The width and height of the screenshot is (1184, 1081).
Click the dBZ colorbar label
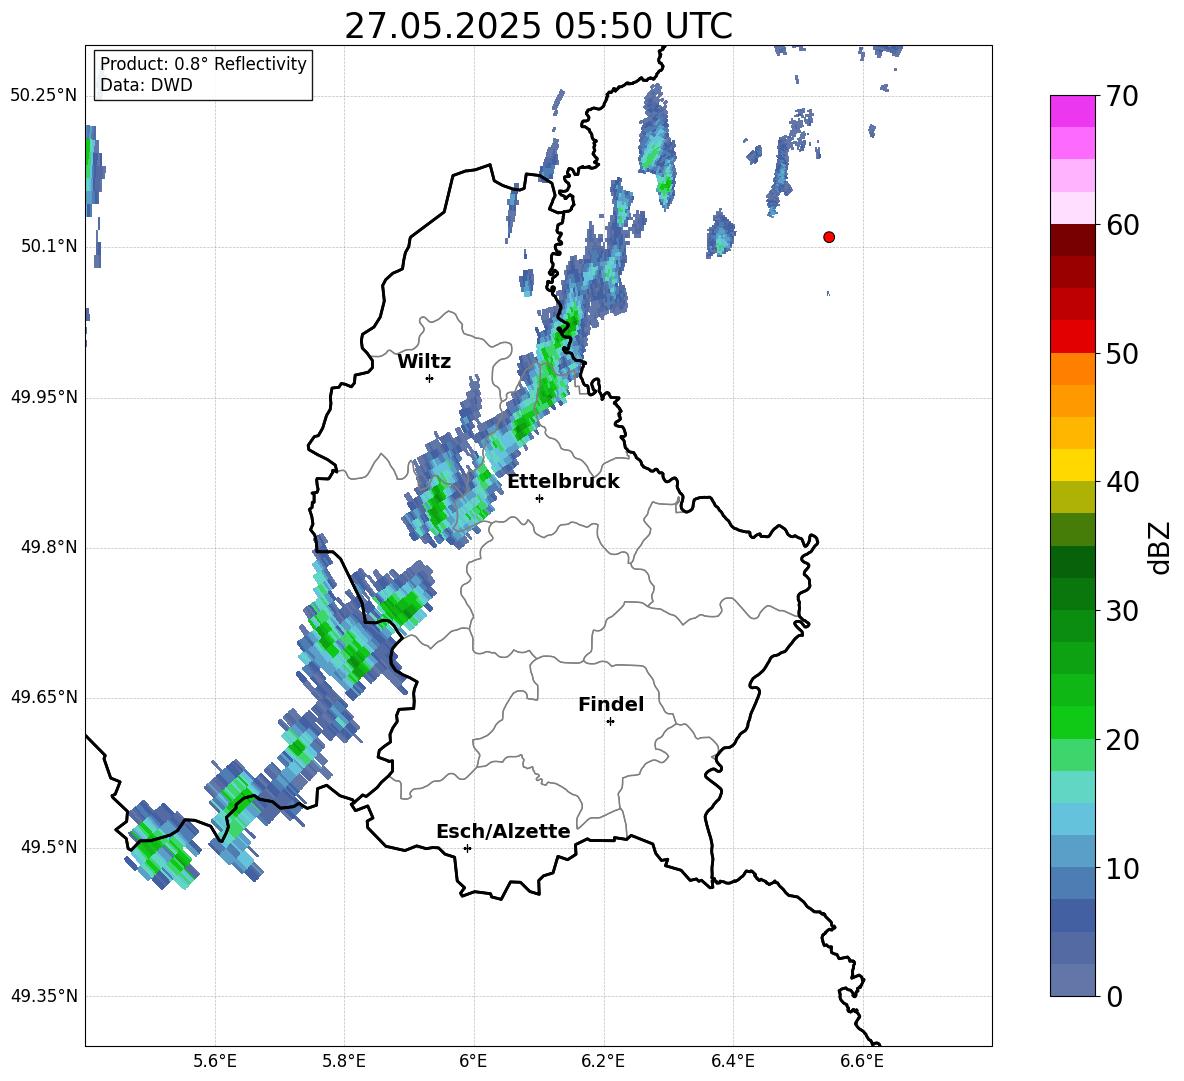(x=1160, y=547)
